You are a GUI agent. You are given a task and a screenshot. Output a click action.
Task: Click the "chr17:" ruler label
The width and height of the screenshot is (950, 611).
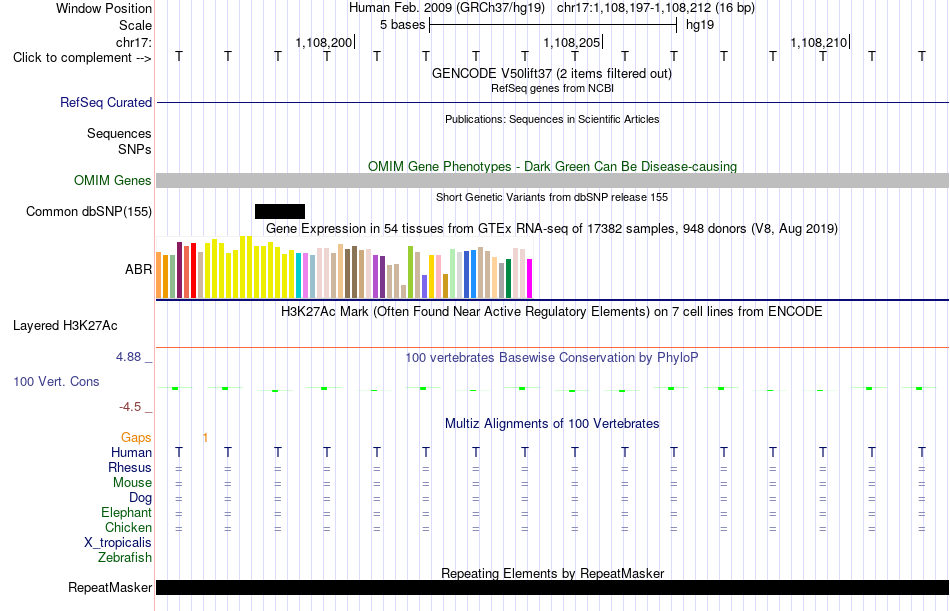click(x=134, y=42)
